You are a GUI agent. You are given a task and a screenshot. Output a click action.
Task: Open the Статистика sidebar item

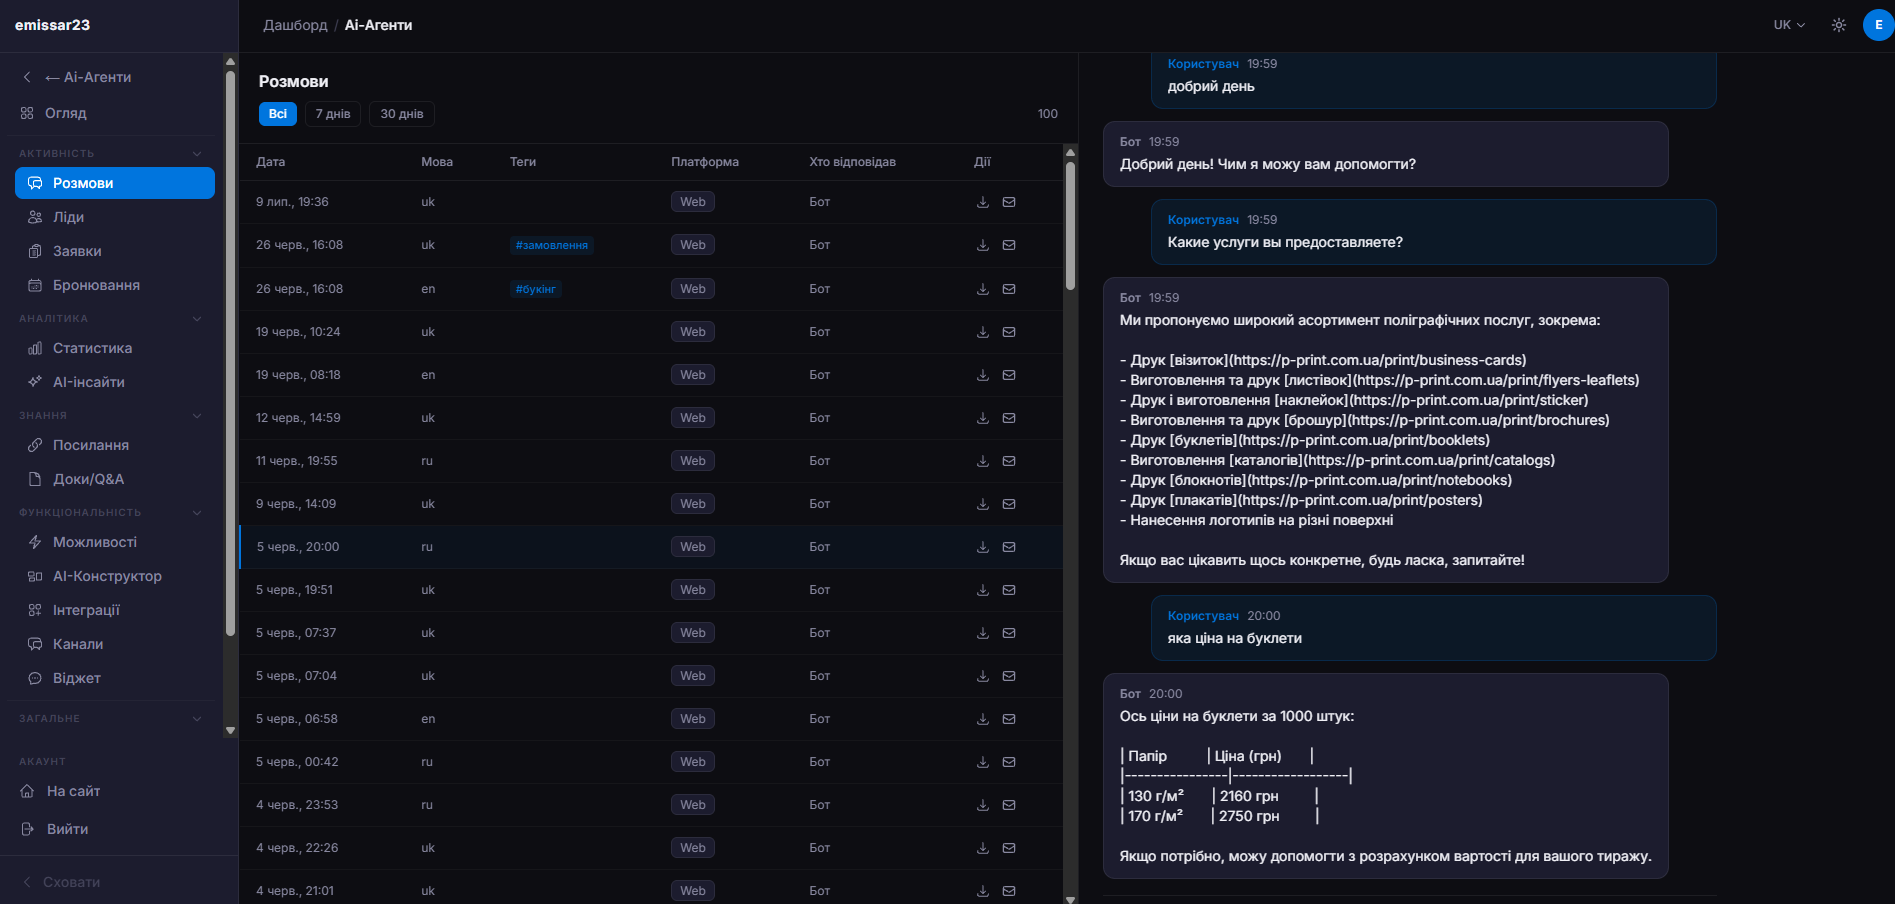click(115, 348)
